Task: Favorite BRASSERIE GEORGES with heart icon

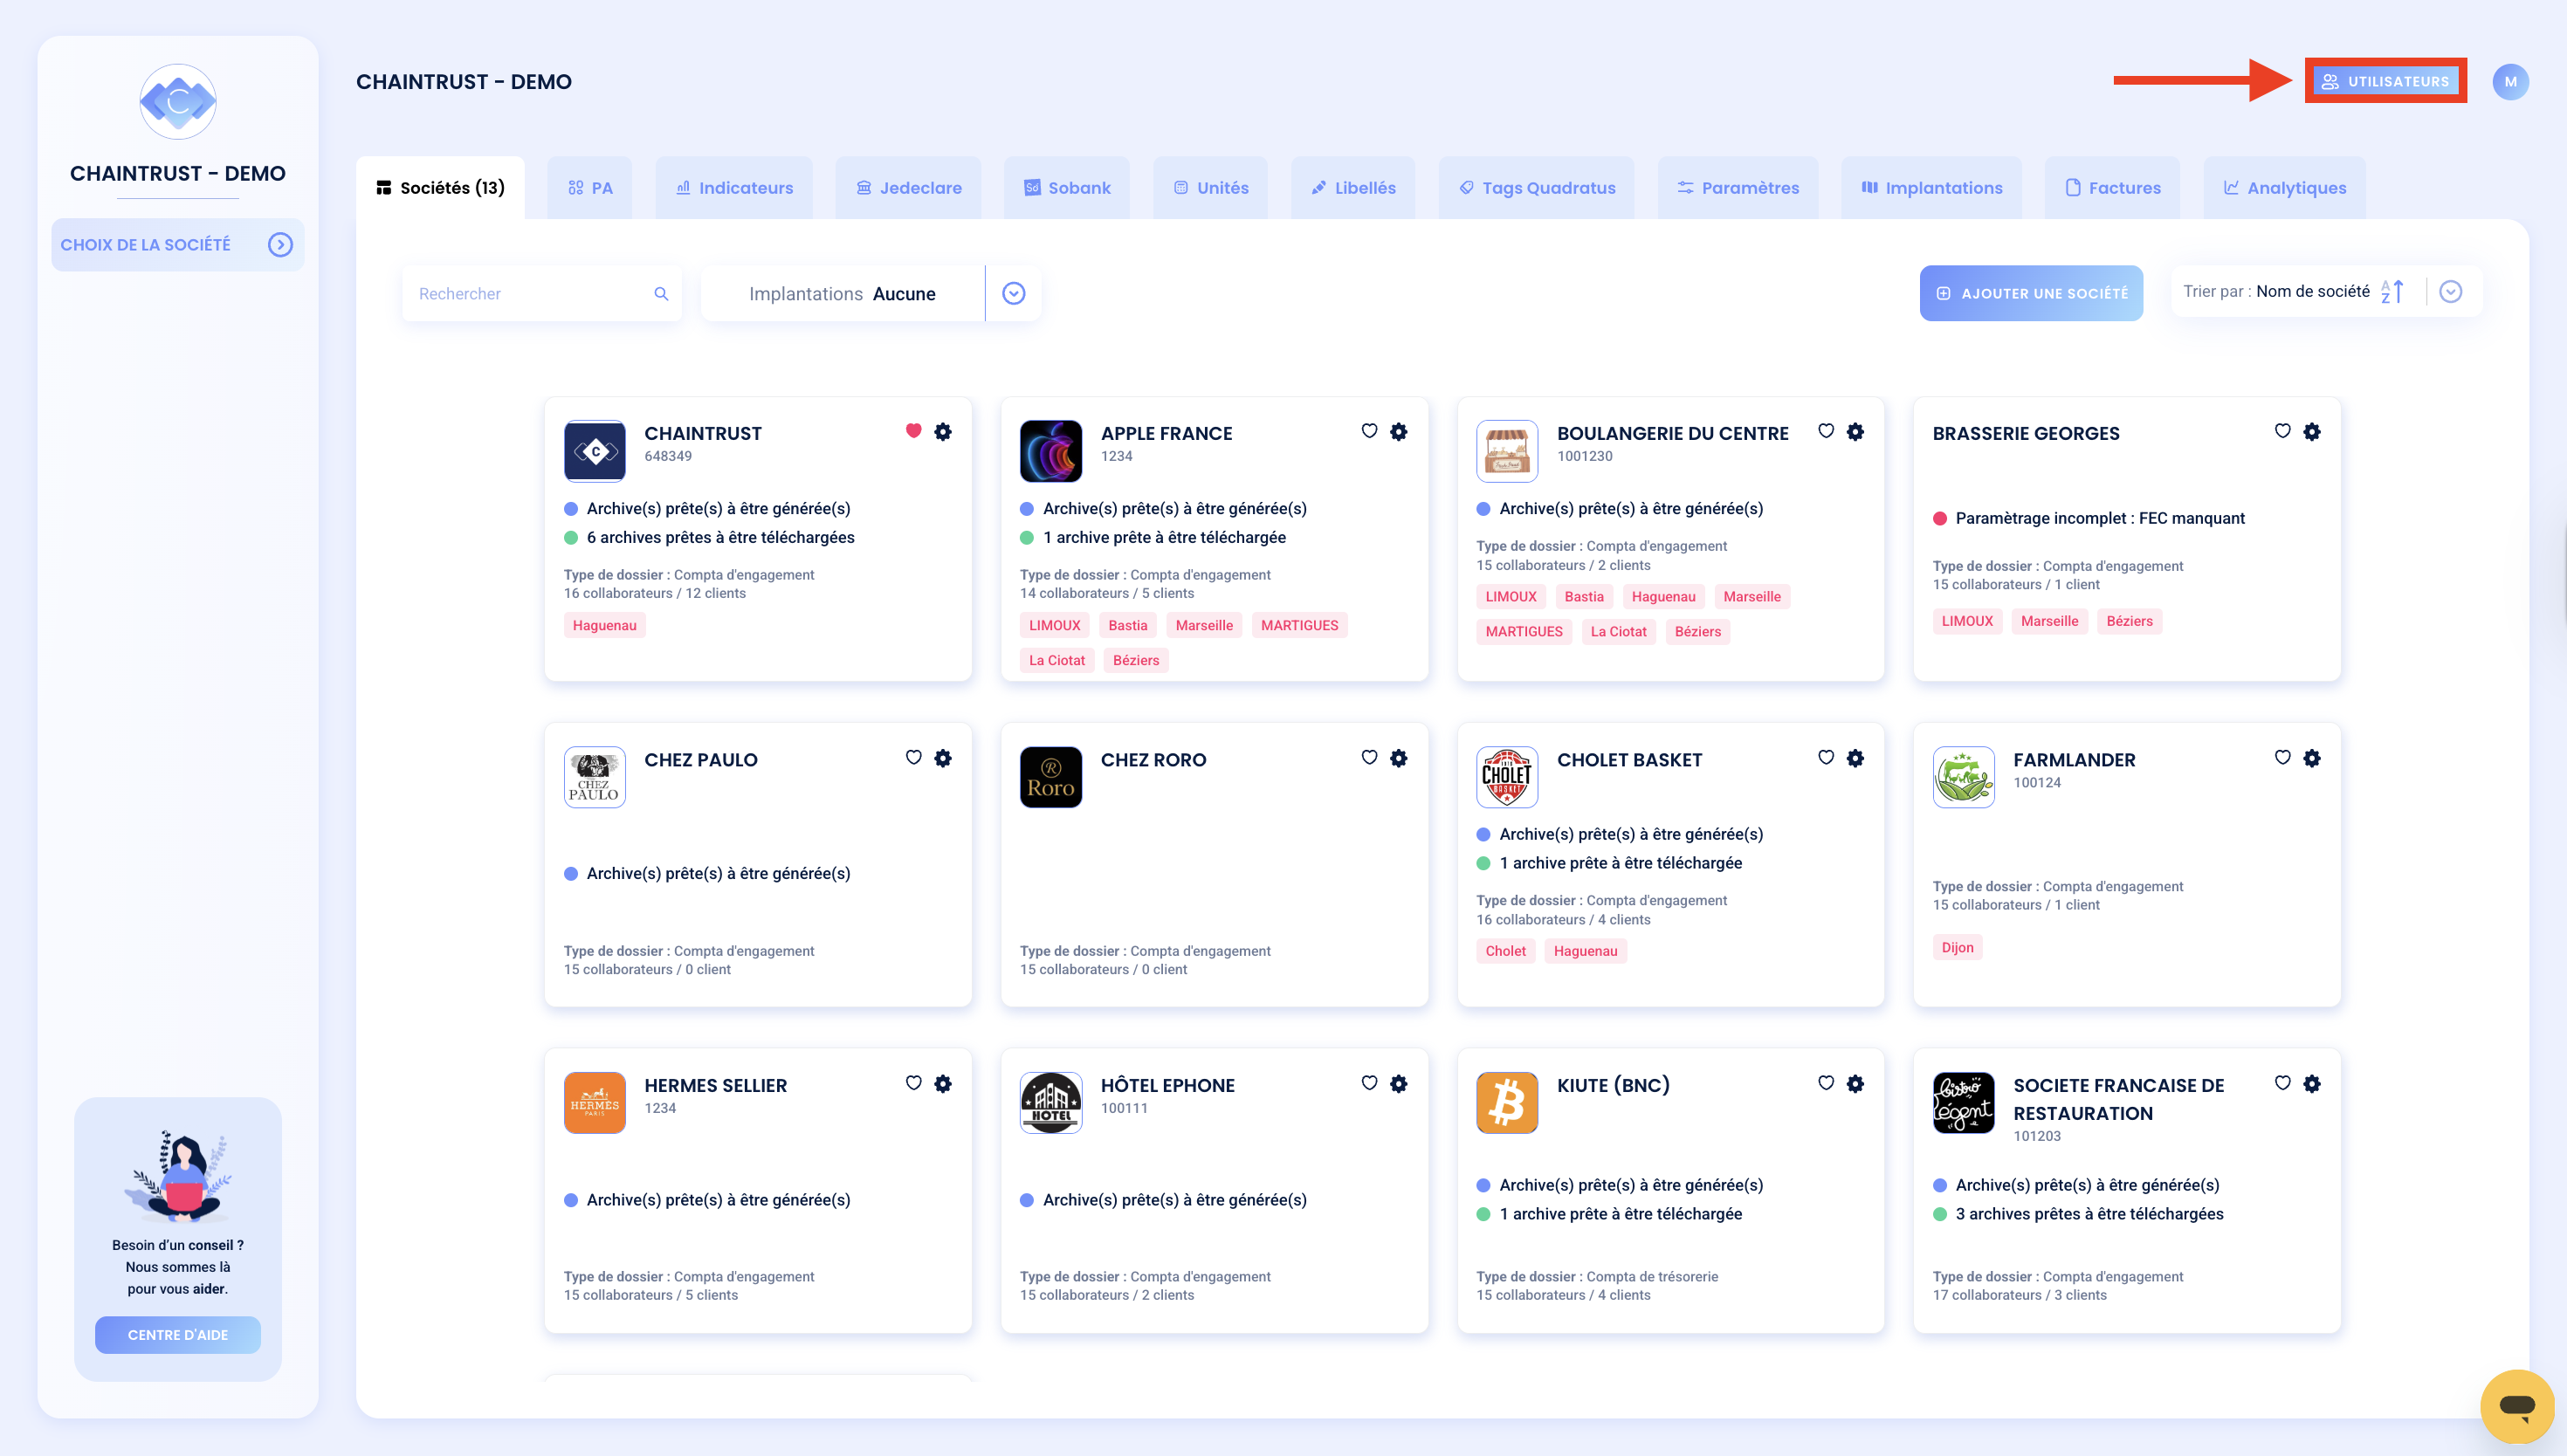Action: (2282, 430)
